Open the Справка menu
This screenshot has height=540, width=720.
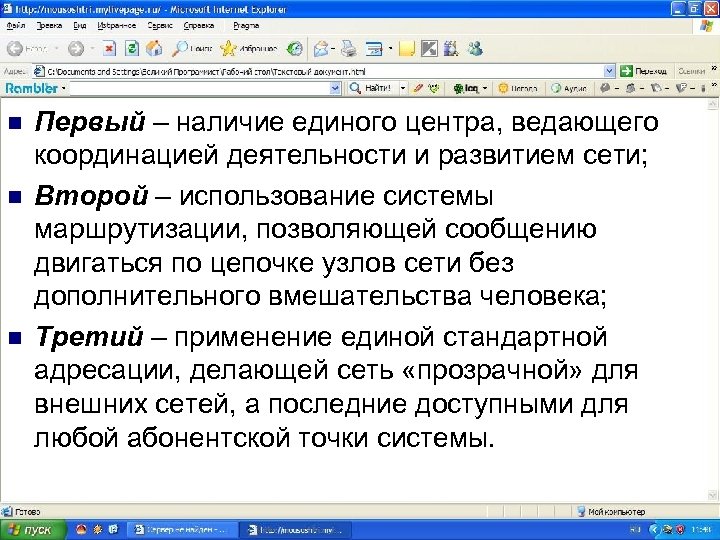pos(199,26)
